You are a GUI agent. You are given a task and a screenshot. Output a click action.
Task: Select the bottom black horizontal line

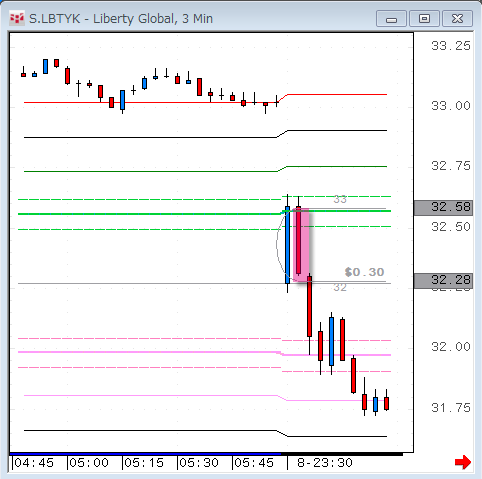[x=150, y=430]
